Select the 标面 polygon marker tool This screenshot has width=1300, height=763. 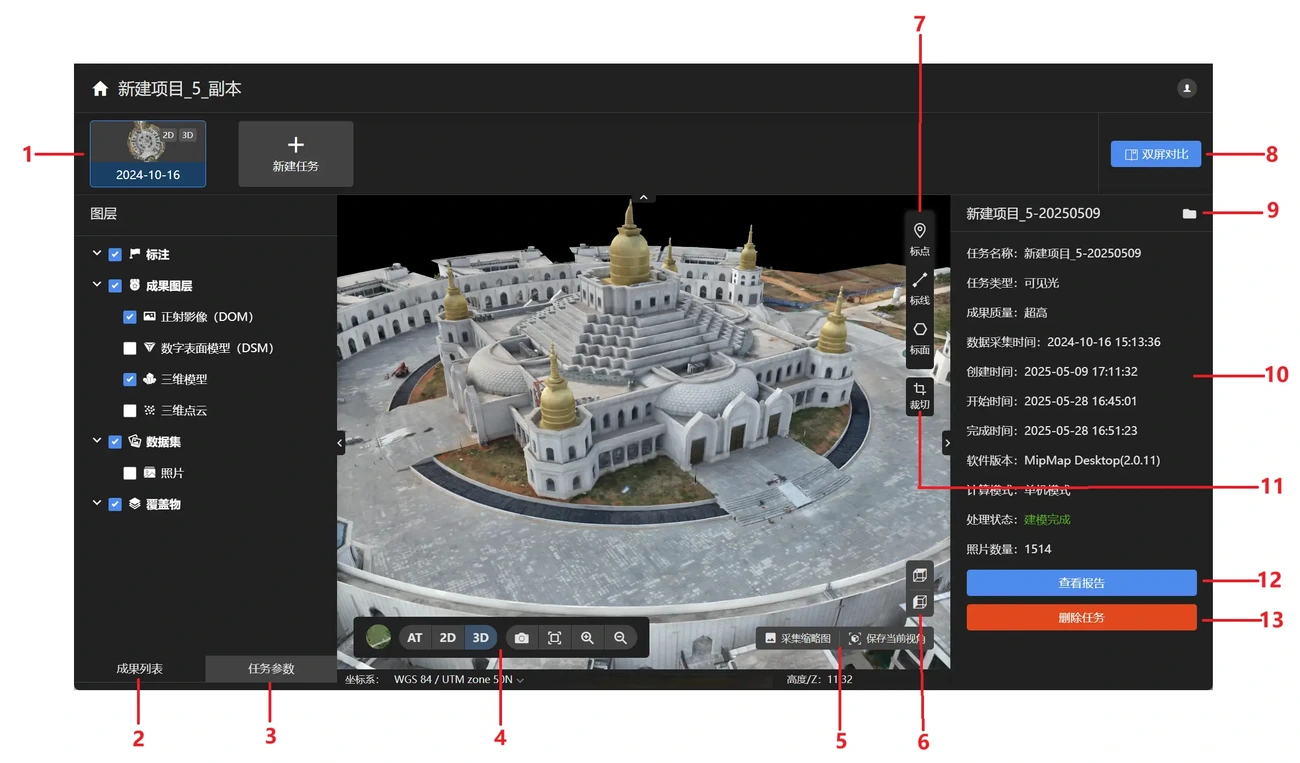(919, 337)
